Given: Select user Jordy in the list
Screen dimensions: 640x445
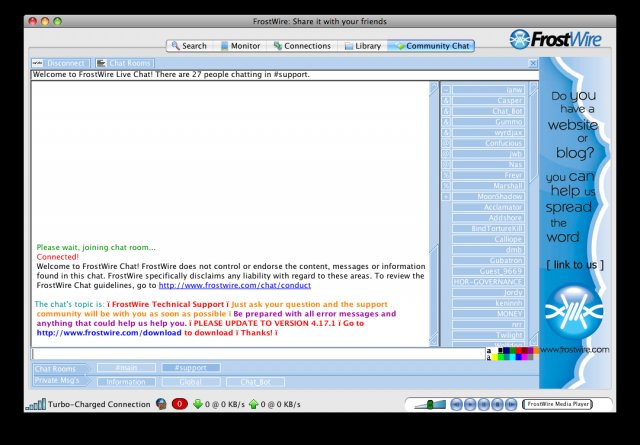Looking at the screenshot, I should tap(488, 292).
